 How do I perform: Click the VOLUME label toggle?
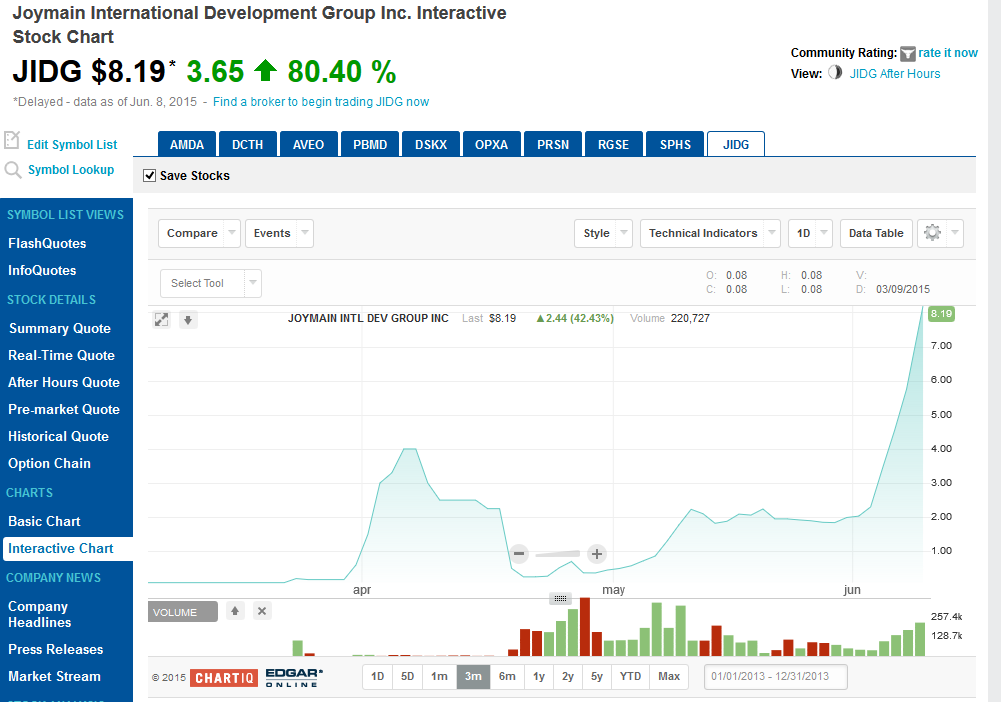click(182, 610)
